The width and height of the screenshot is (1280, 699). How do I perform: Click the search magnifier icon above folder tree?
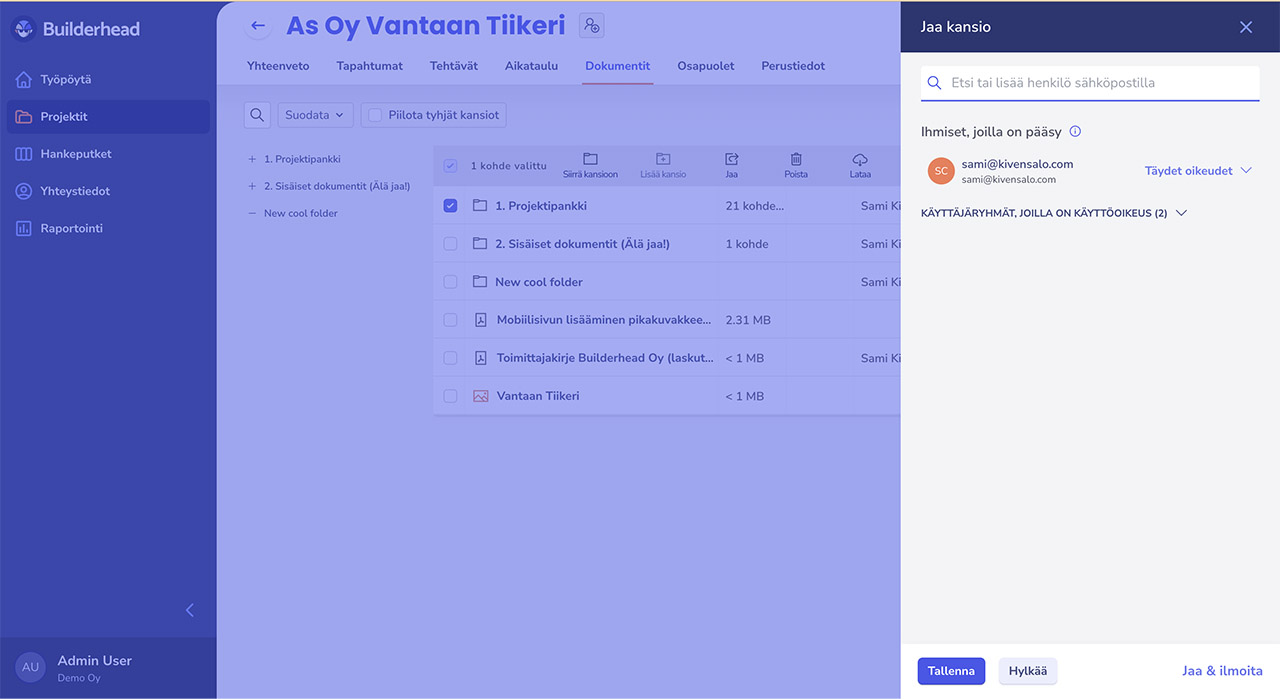[257, 115]
